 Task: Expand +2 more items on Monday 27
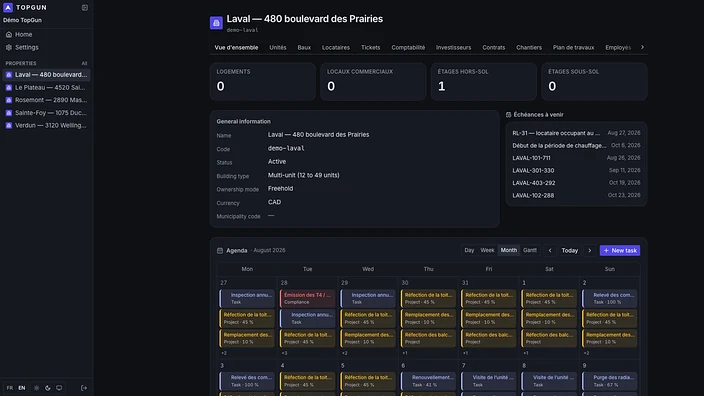[224, 353]
